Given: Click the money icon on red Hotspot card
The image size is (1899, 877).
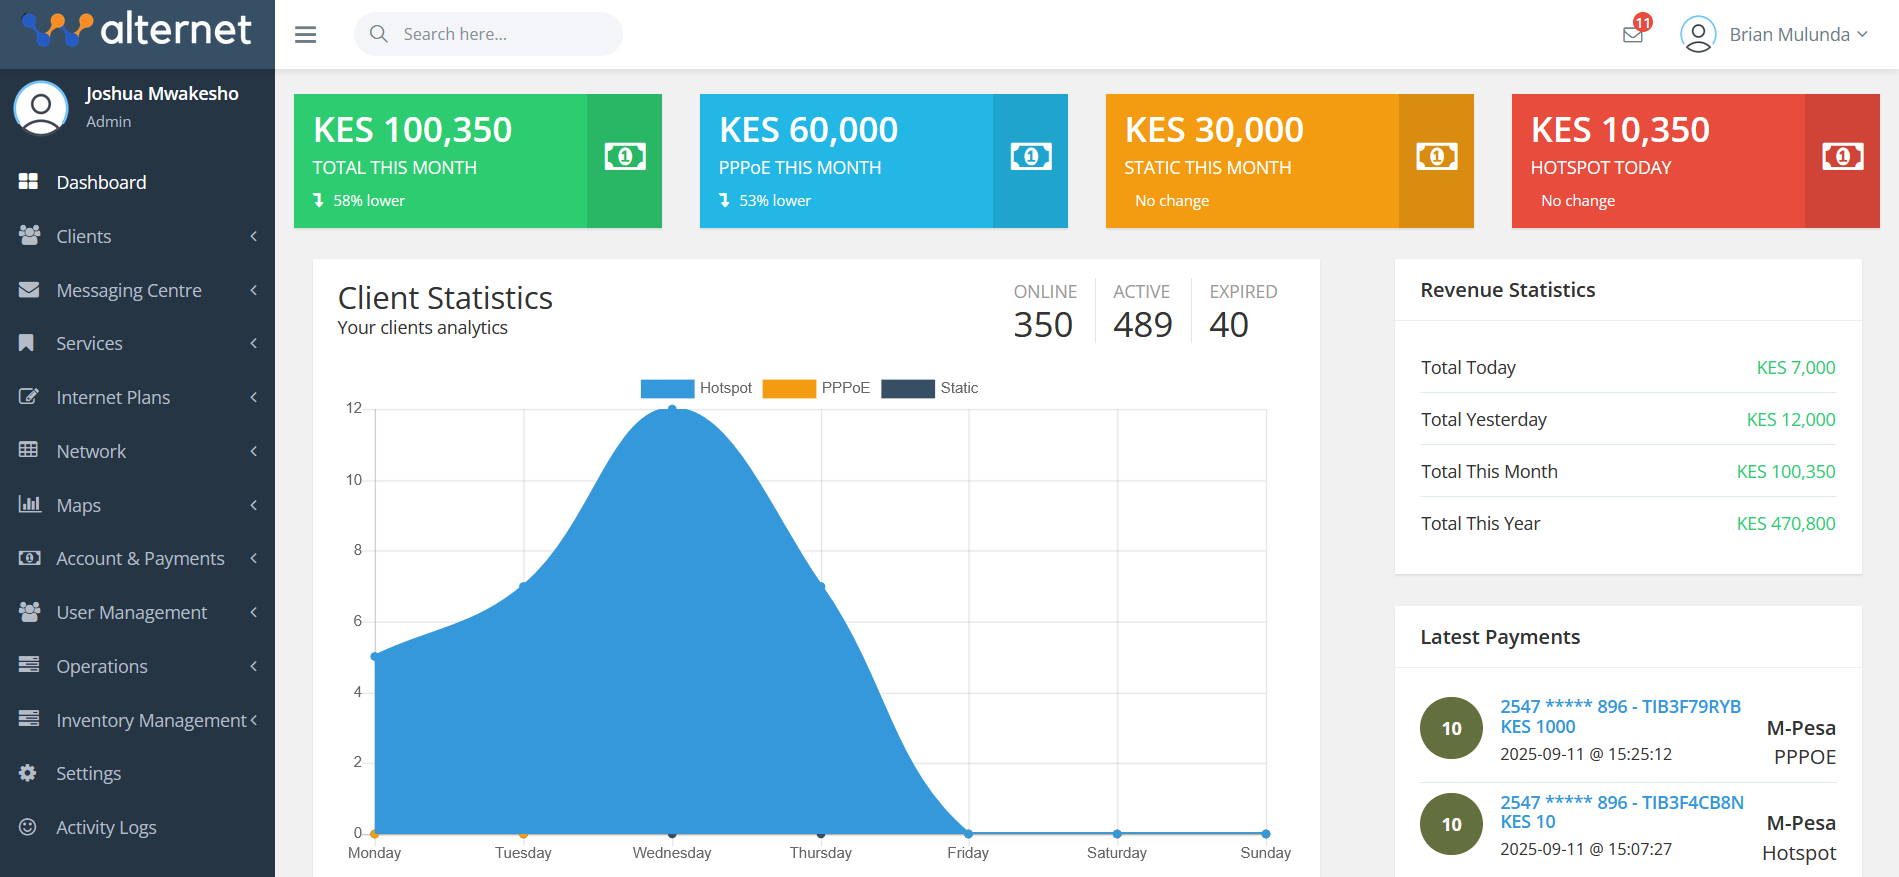Looking at the screenshot, I should [x=1842, y=157].
